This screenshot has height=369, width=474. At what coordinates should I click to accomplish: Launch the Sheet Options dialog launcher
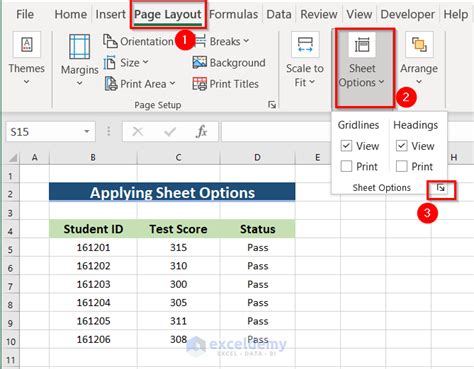[x=441, y=188]
